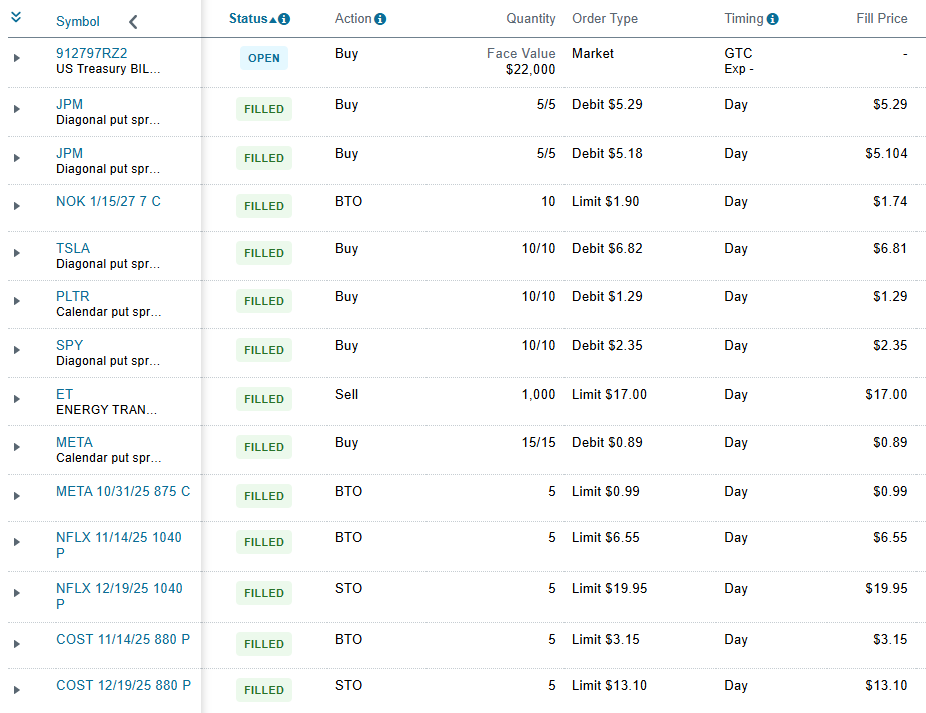Select the 15/15 quantity on META row

(538, 442)
